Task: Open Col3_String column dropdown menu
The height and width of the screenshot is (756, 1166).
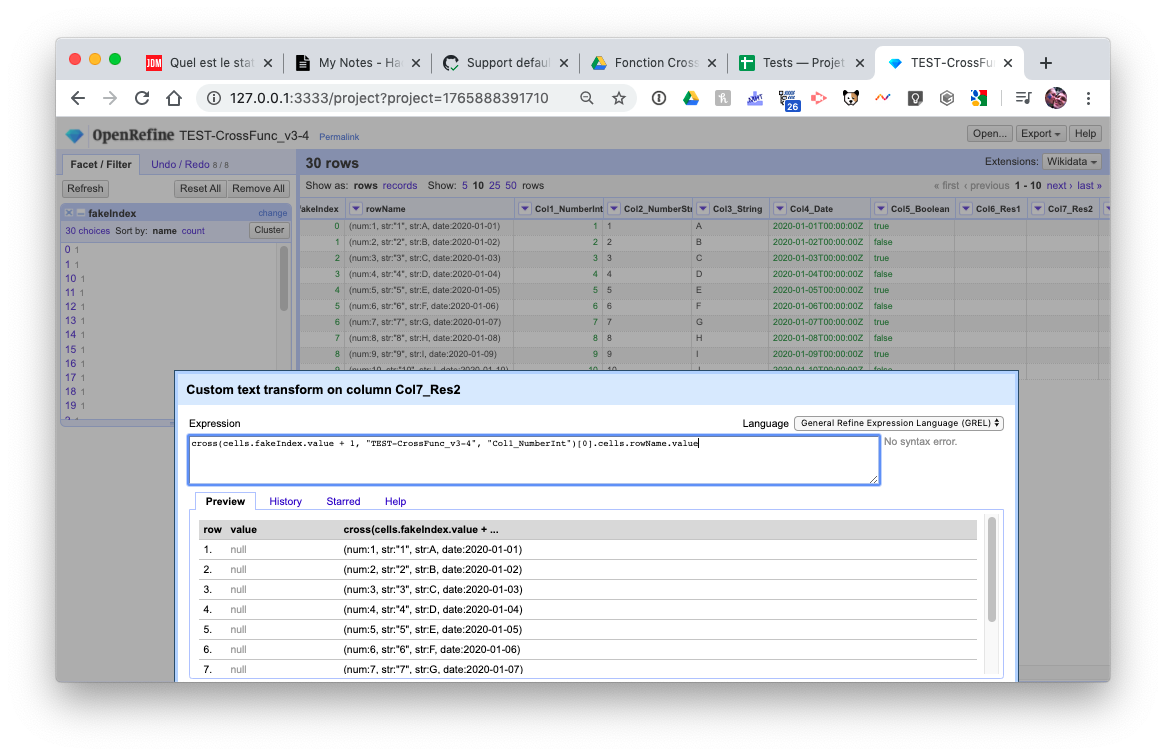Action: [x=703, y=209]
